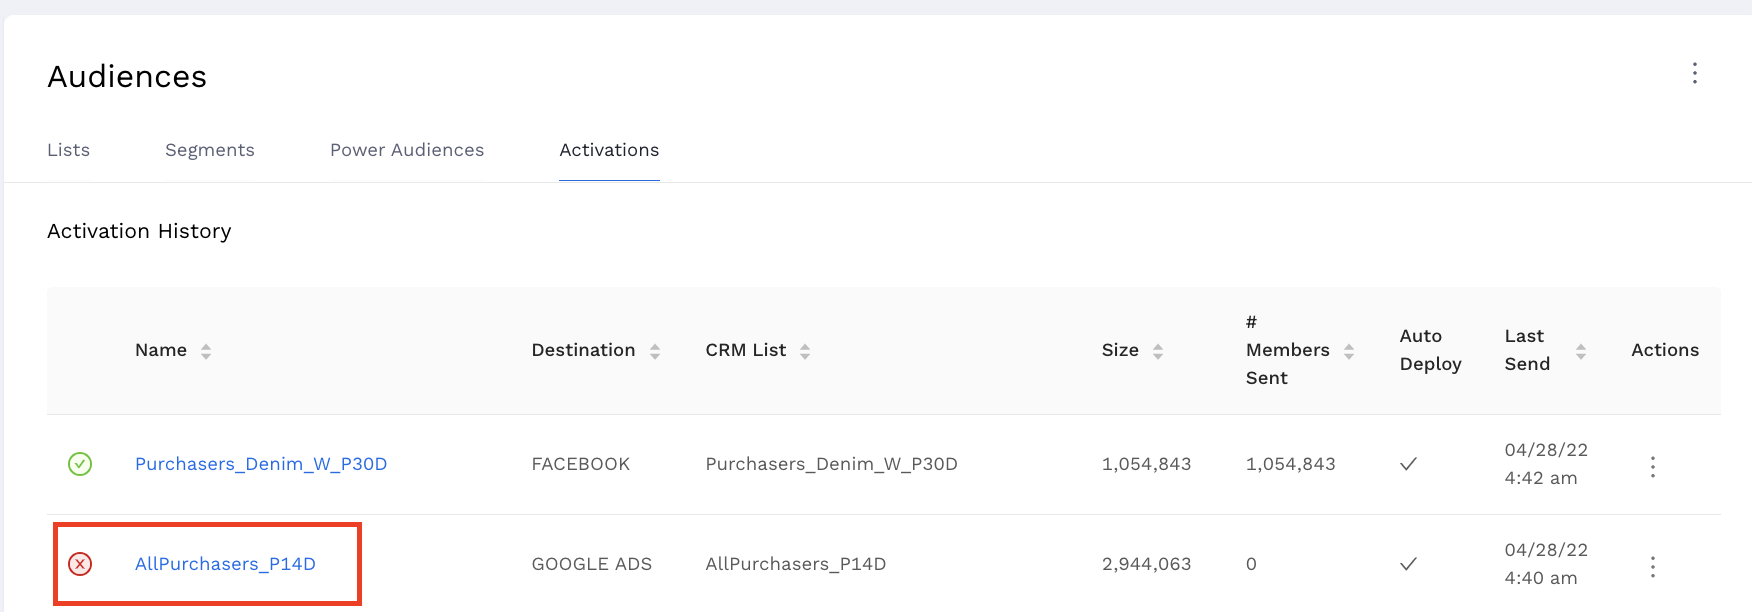Click green success status icon for Purchasers_Denim_W_P30D

pos(80,464)
